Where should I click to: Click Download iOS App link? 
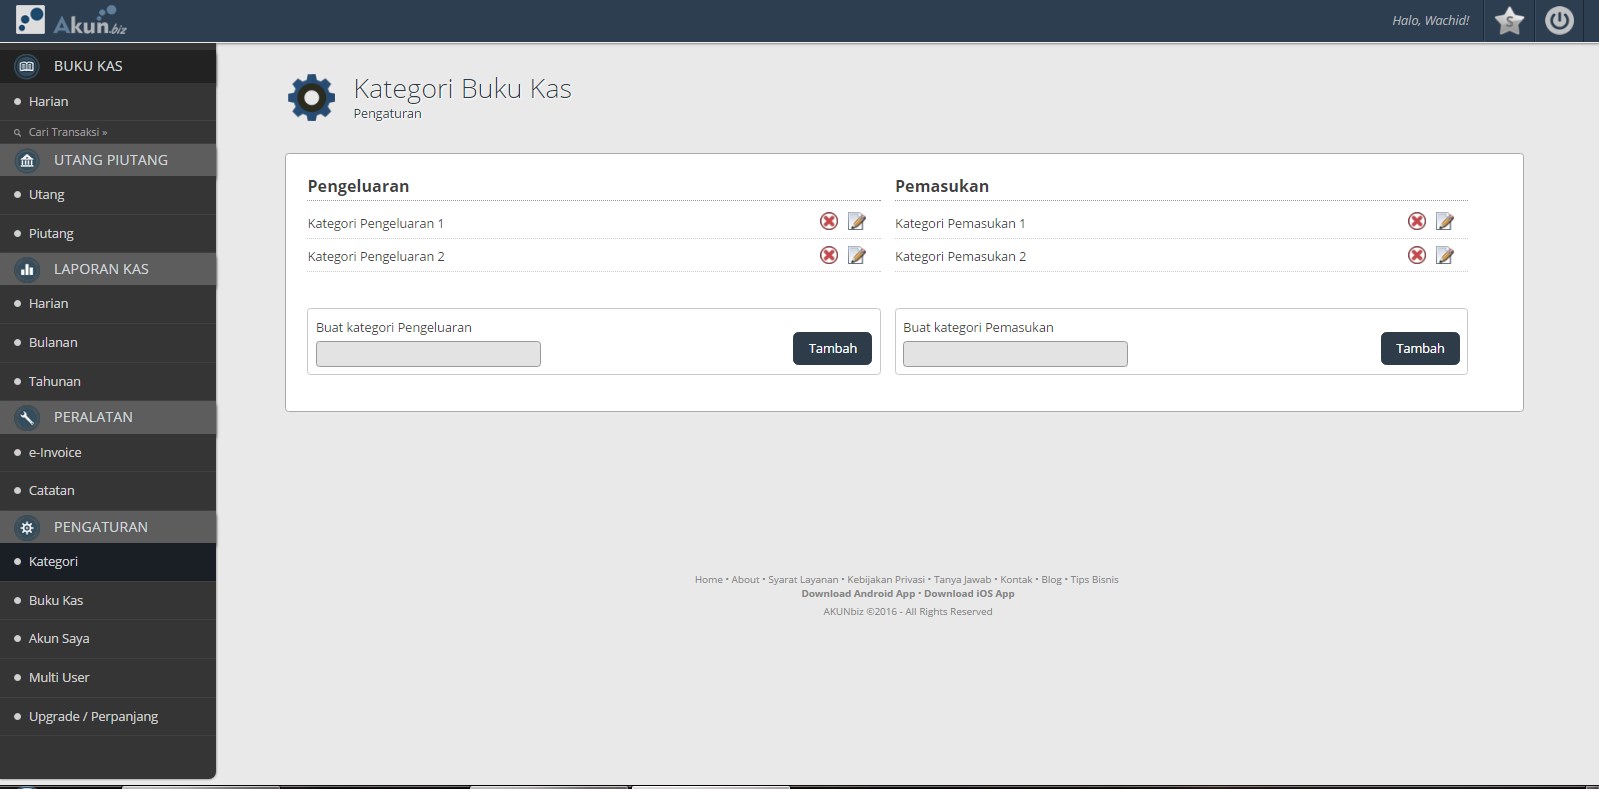[x=969, y=594]
